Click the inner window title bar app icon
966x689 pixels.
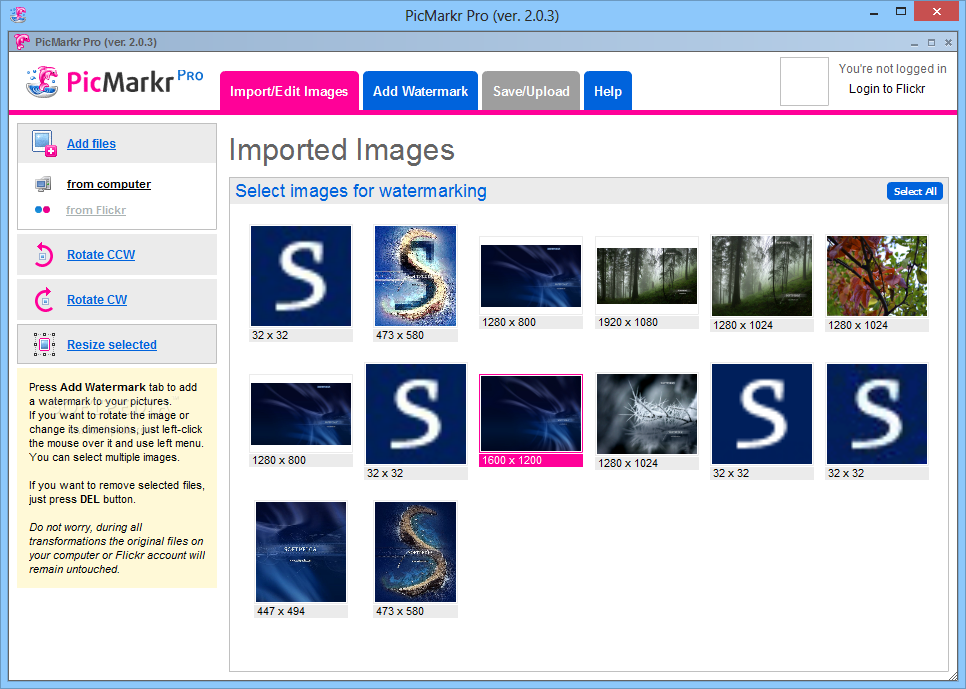pyautogui.click(x=22, y=42)
